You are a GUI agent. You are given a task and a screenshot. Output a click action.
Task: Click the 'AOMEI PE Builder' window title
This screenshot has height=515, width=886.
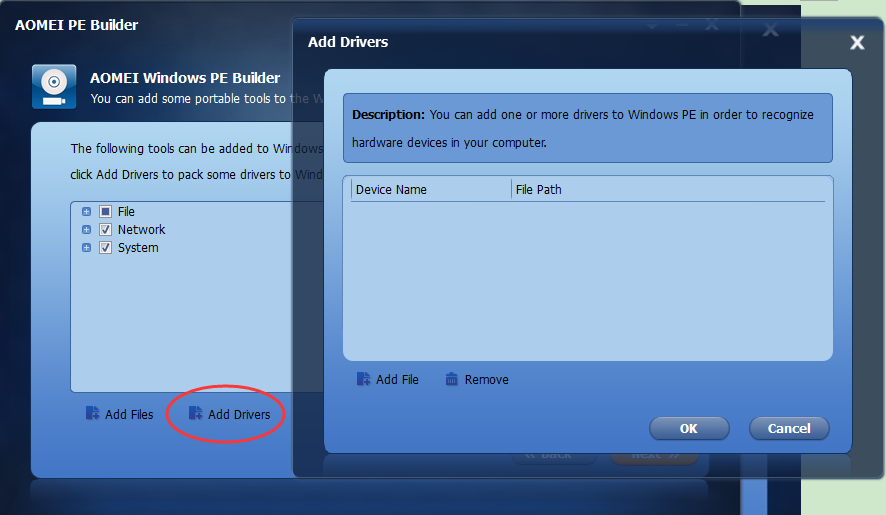tap(76, 25)
